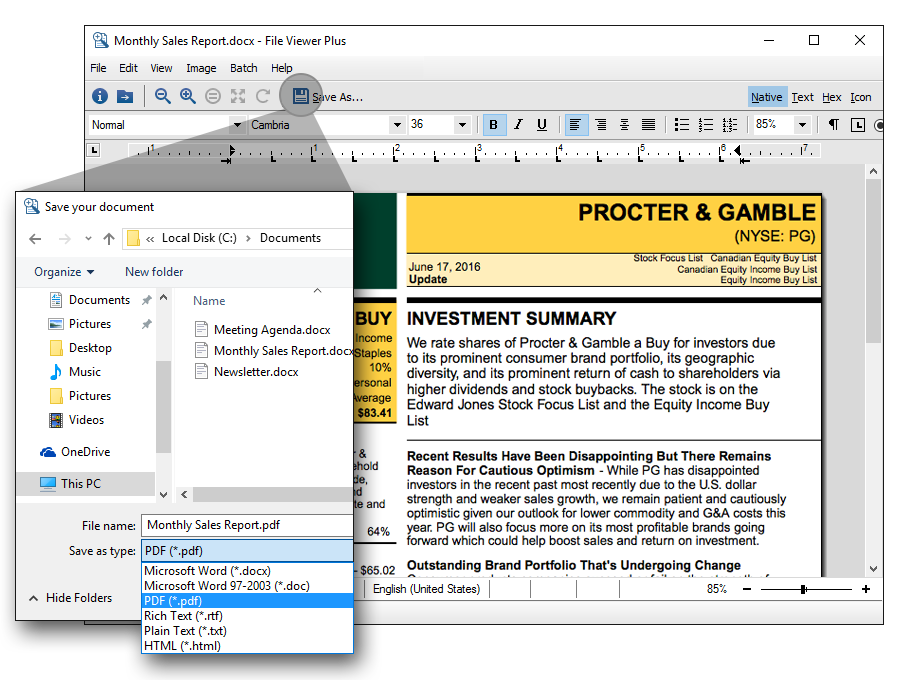Image resolution: width=908 pixels, height=680 pixels.
Task: Open the Save as type combo box
Action: [247, 551]
